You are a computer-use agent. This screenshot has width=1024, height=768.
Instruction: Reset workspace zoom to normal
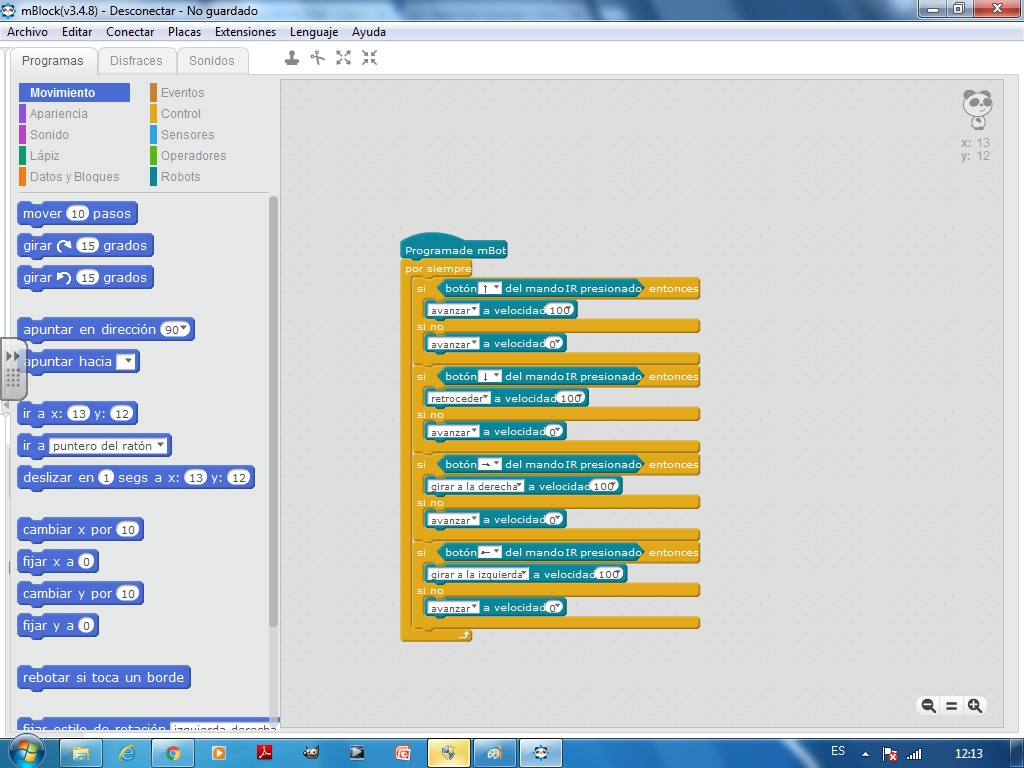[951, 706]
